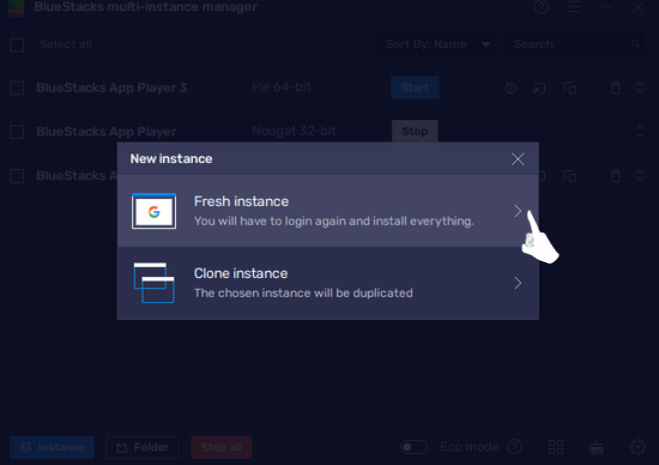Click the Pie 64-bit label
Viewport: 659px width, 465px height.
281,87
